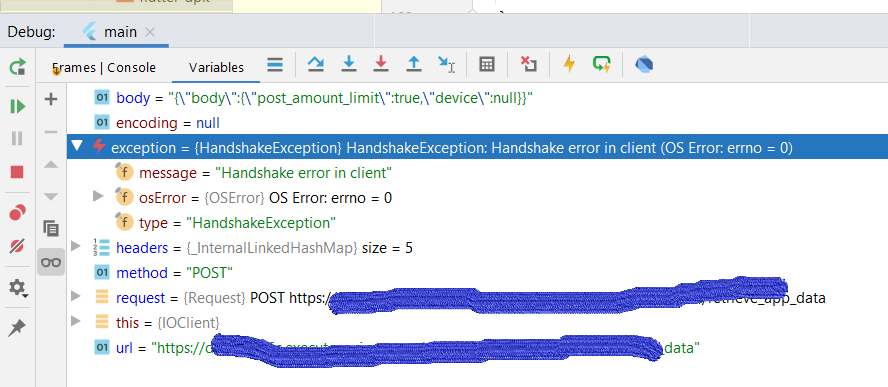Click Force Step Into red arrow
This screenshot has height=387, width=888.
click(x=381, y=64)
